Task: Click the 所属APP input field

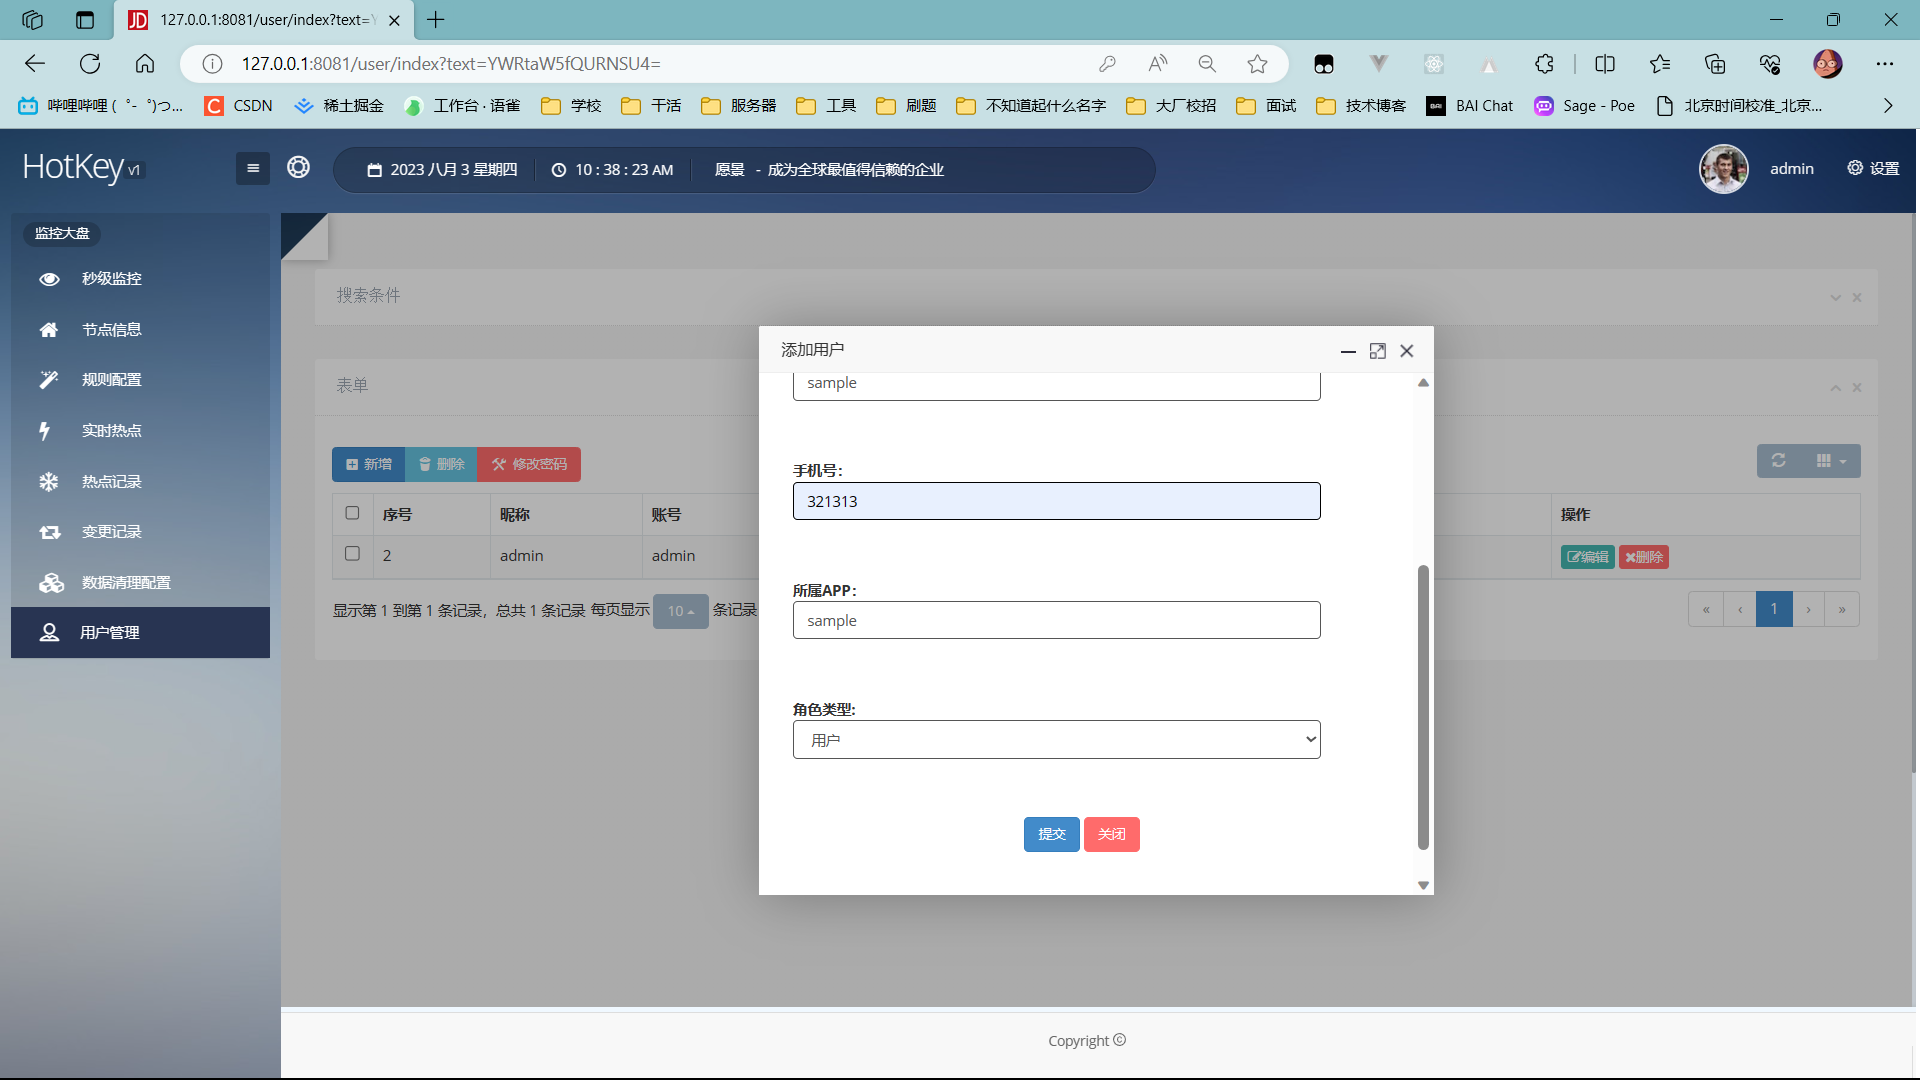Action: [1056, 620]
